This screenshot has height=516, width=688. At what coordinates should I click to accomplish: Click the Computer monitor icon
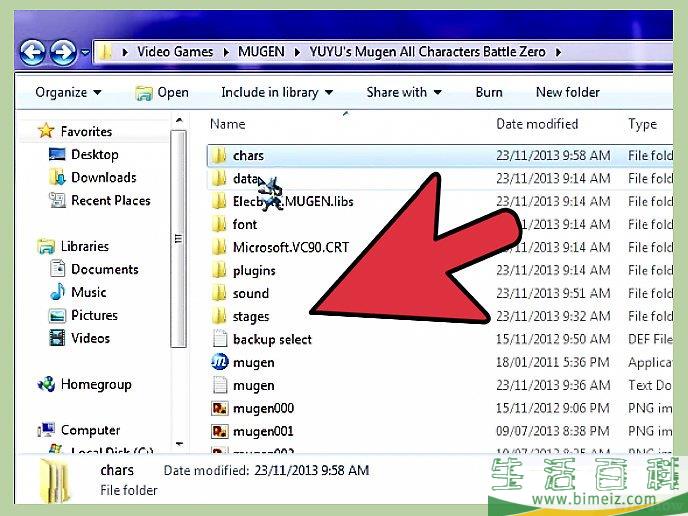46,430
